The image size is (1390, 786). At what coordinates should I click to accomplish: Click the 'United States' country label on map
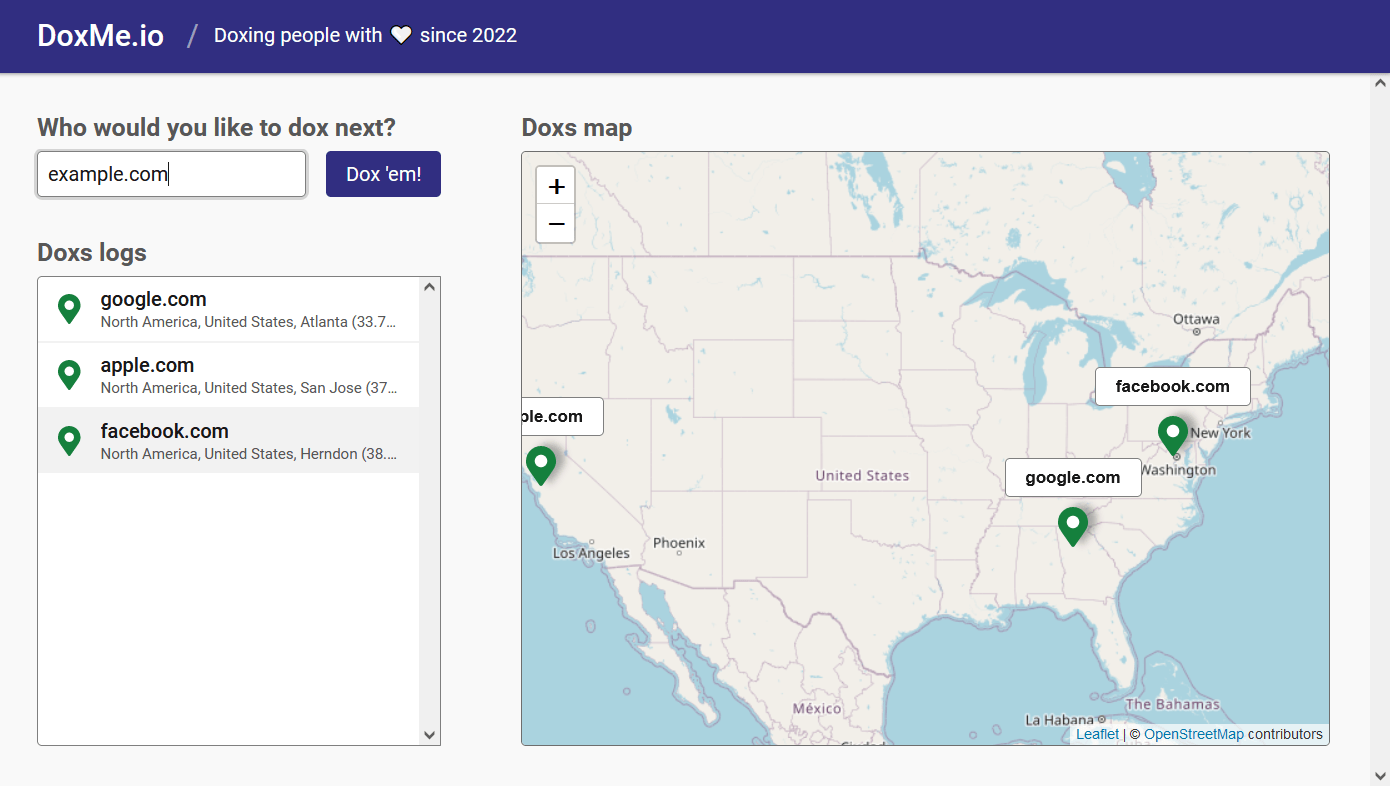click(862, 476)
